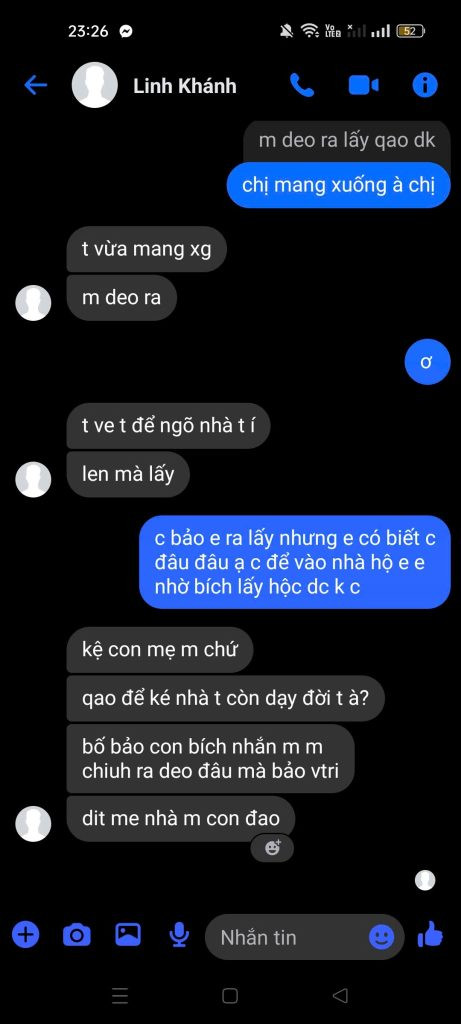Open emoji picker in message field
The image size is (461, 1024).
coord(381,937)
